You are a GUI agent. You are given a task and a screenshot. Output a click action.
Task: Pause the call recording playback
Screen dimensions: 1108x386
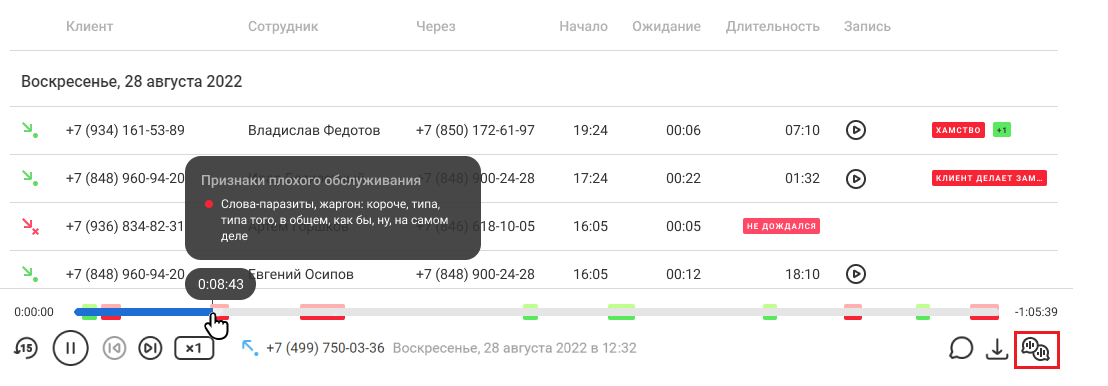(x=70, y=348)
